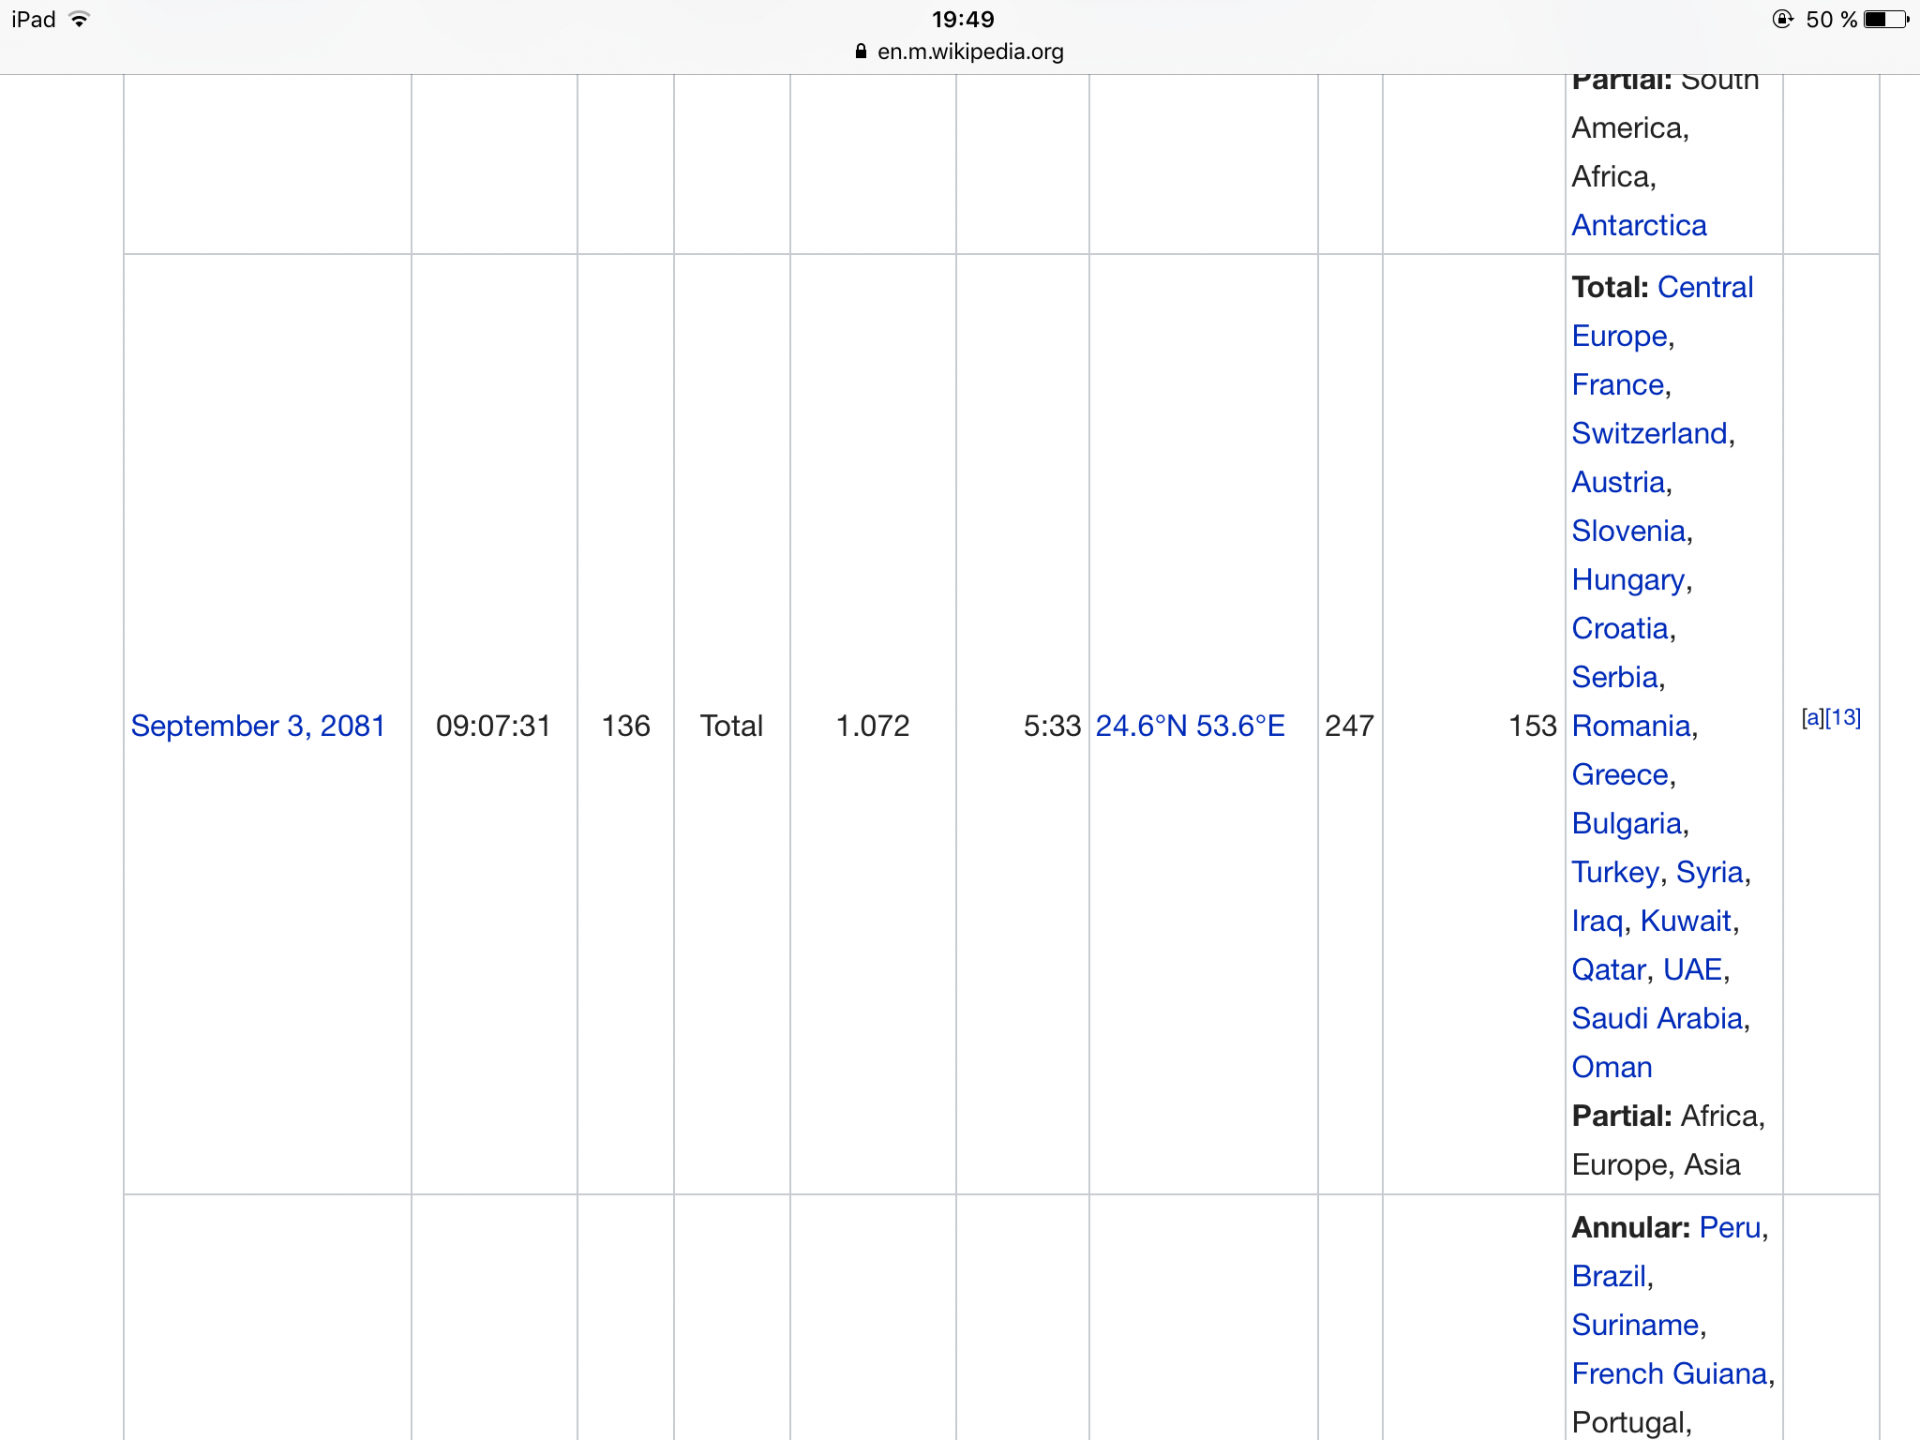1920x1440 pixels.
Task: Select the Europe, Asia text
Action: tap(1656, 1164)
